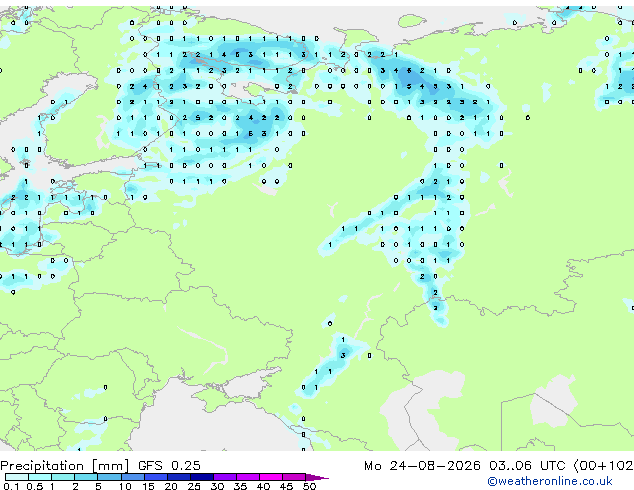Click the over-50 mm arrow tip of legend

coord(317,478)
